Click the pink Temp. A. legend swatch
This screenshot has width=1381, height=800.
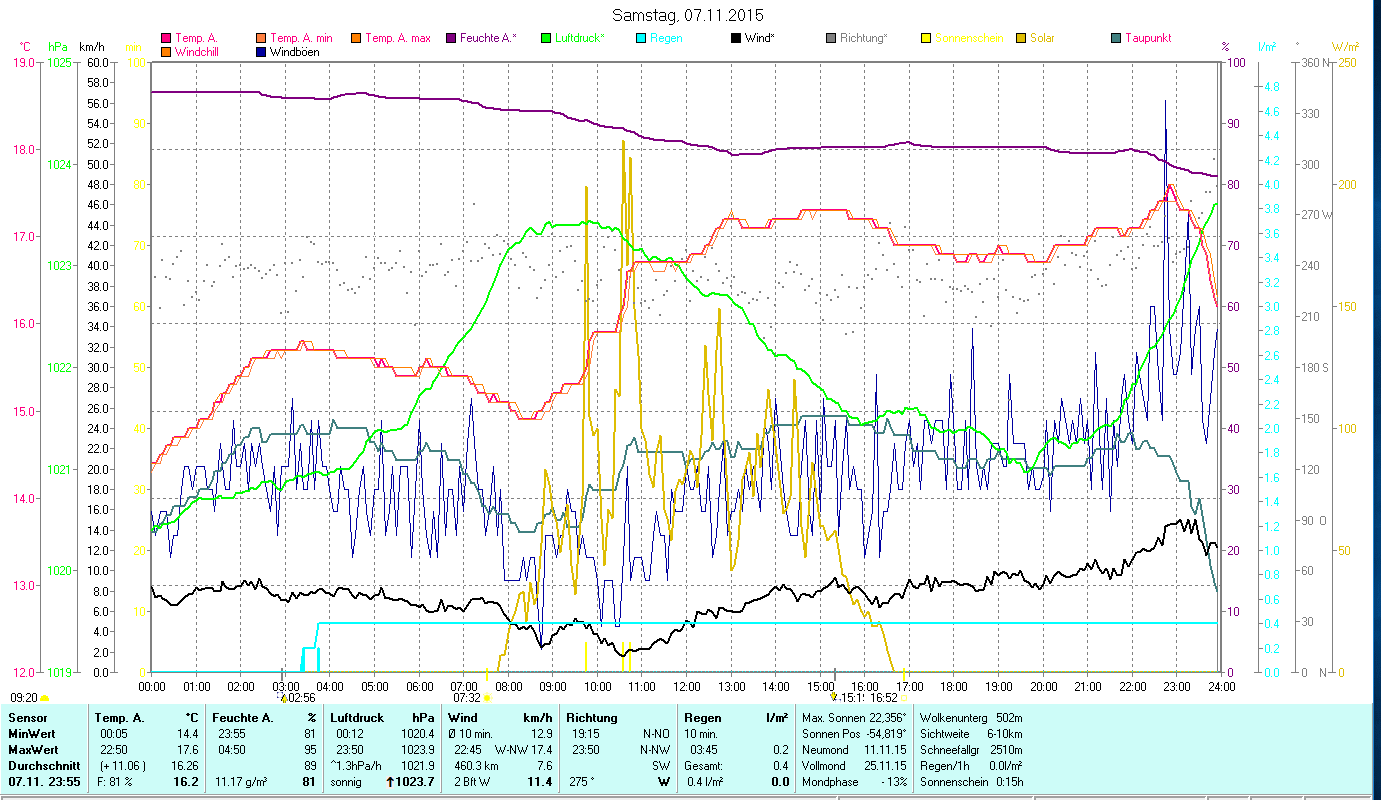[x=166, y=39]
